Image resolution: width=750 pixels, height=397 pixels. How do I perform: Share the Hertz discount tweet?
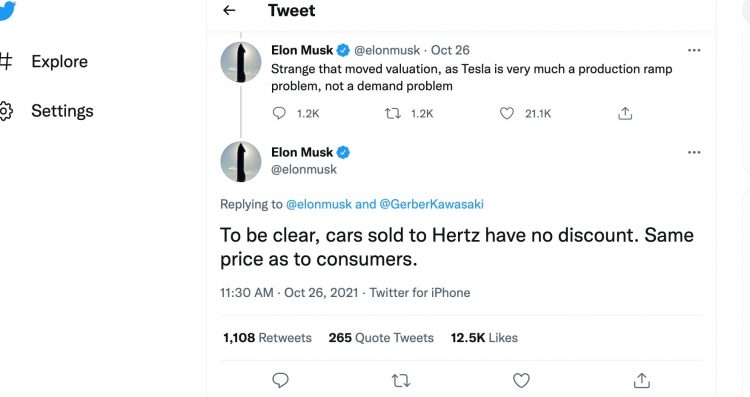point(641,381)
